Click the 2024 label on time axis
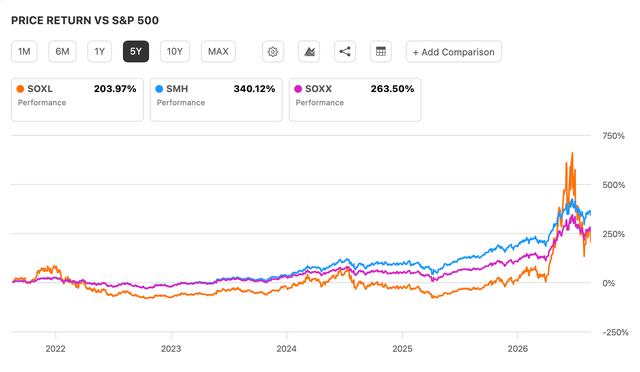 click(x=287, y=349)
